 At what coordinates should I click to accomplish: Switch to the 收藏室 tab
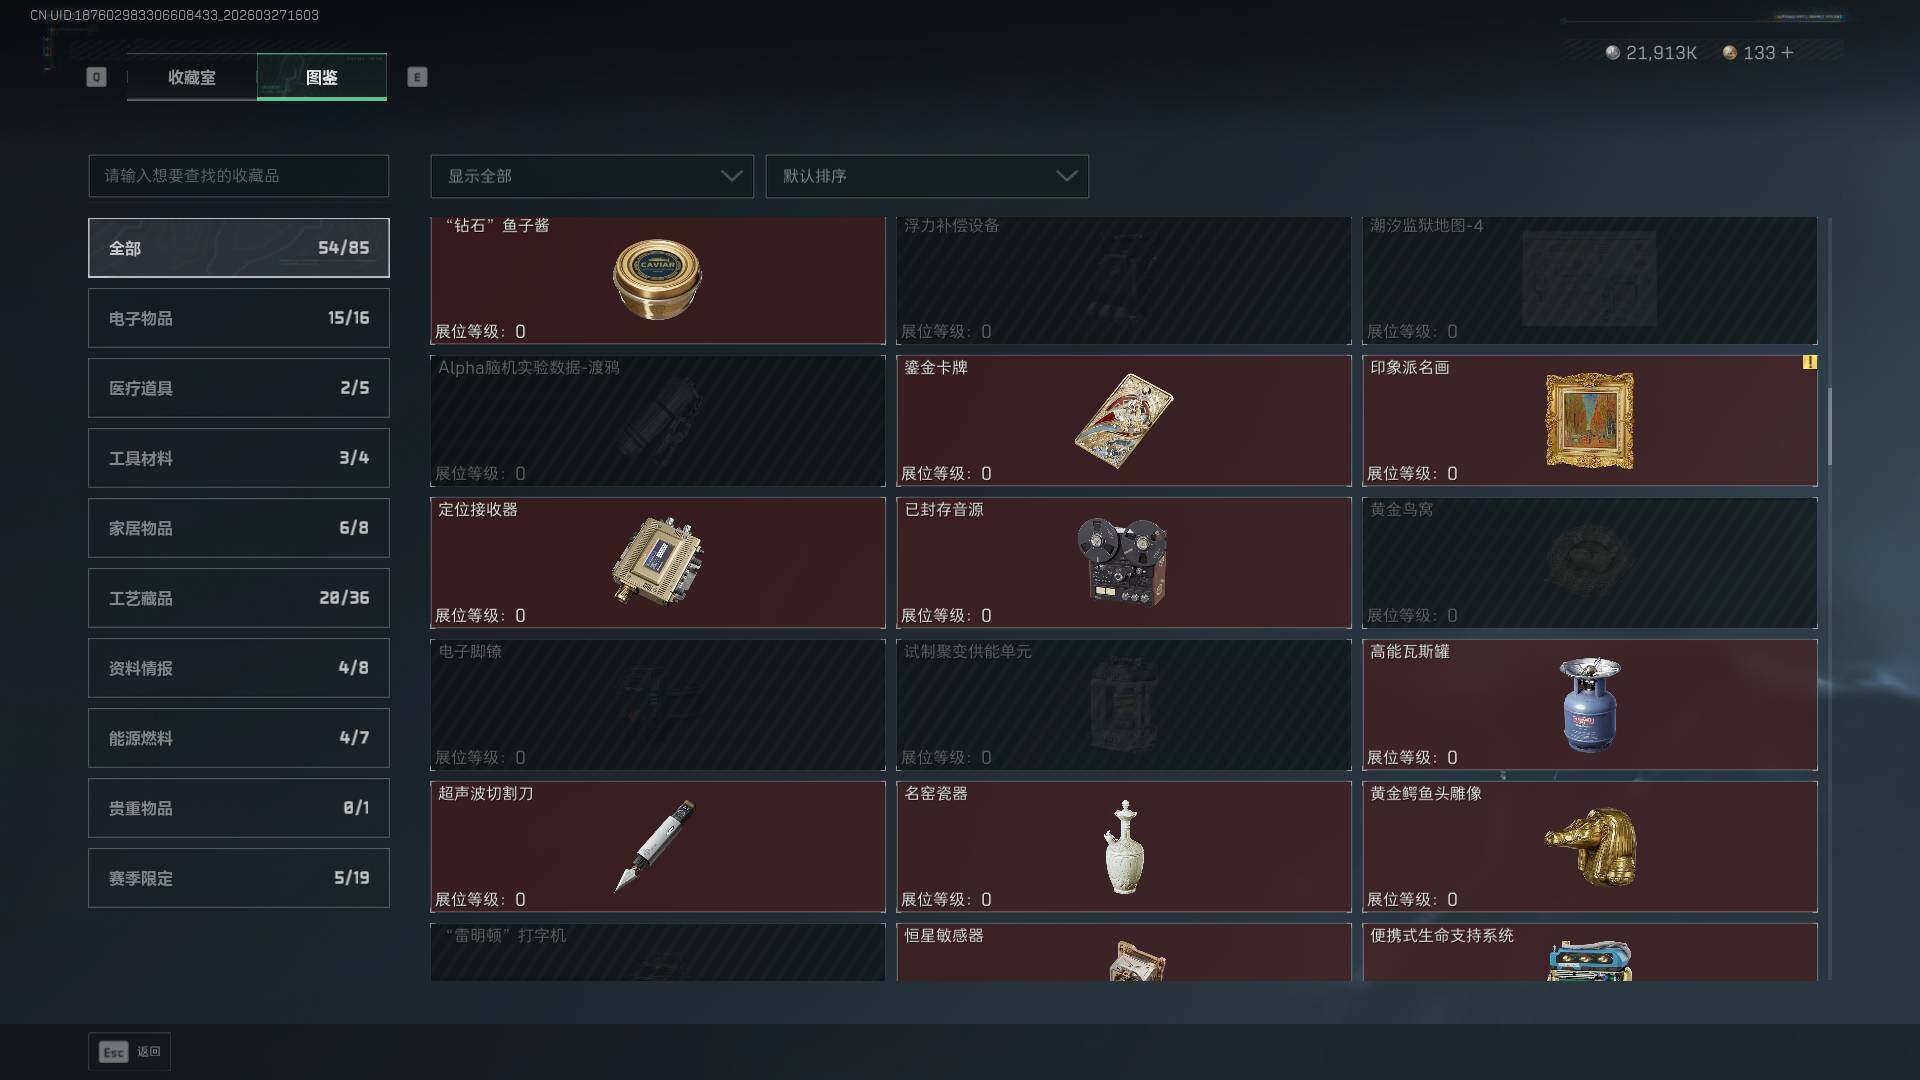click(x=192, y=77)
